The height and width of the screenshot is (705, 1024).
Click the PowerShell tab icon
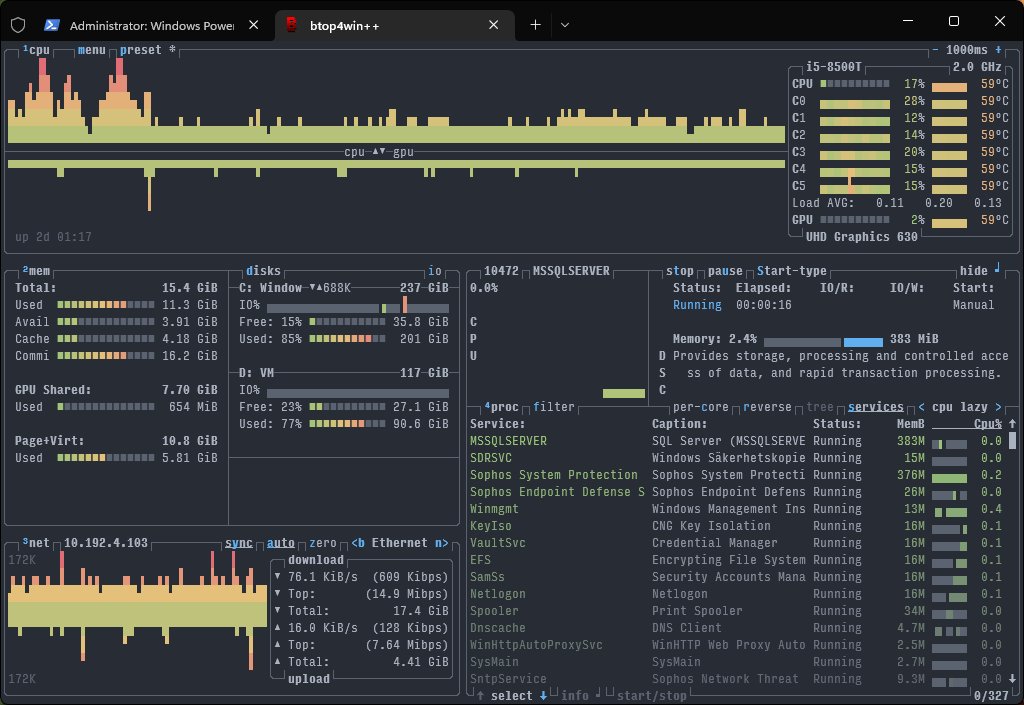pos(52,25)
